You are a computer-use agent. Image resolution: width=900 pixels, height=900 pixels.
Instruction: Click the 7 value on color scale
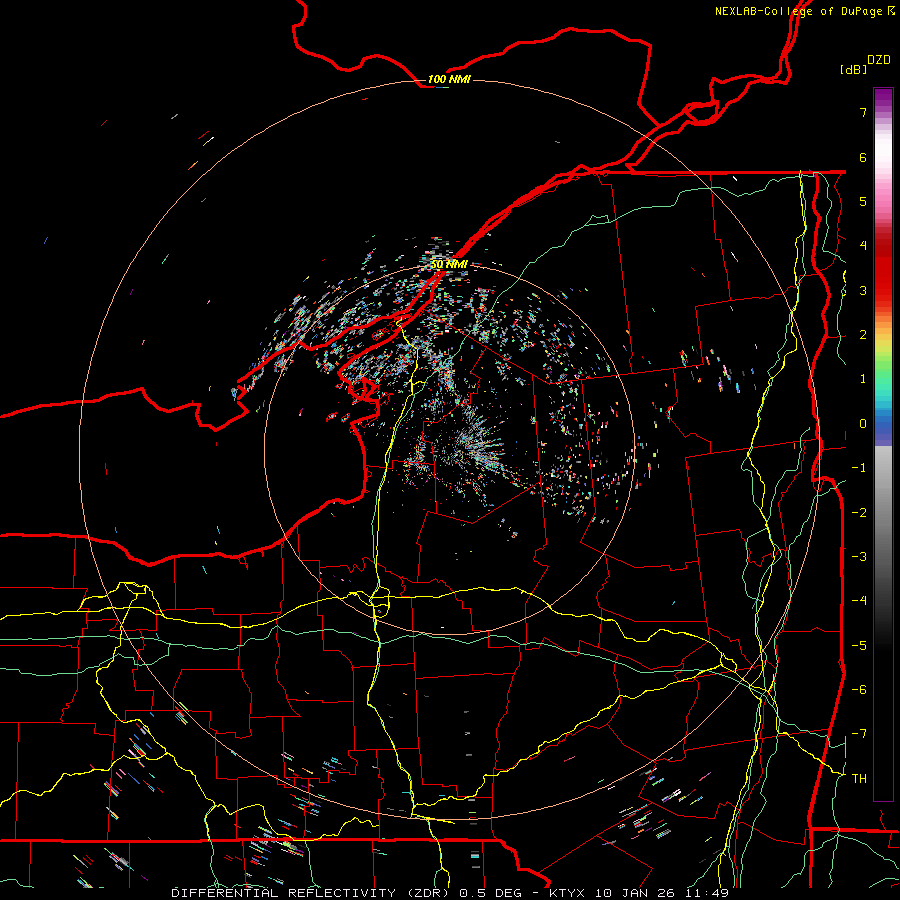pos(863,112)
